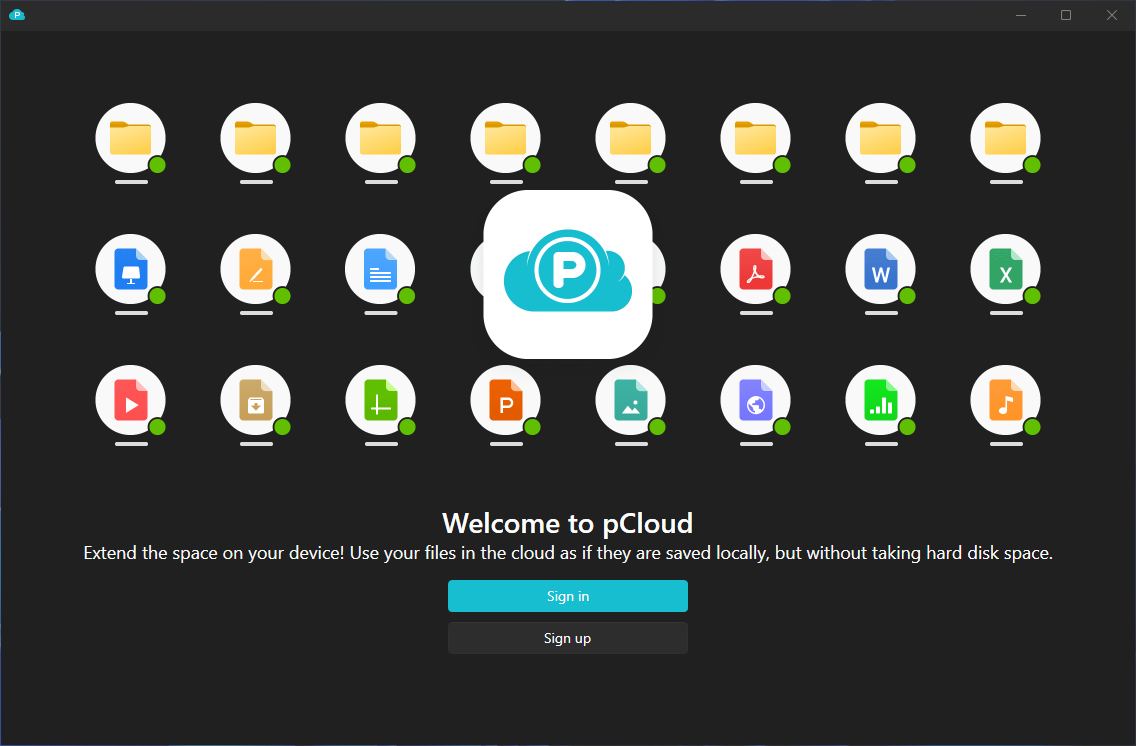Image resolution: width=1136 pixels, height=746 pixels.
Task: Click the blue text document file icon
Action: [380, 269]
